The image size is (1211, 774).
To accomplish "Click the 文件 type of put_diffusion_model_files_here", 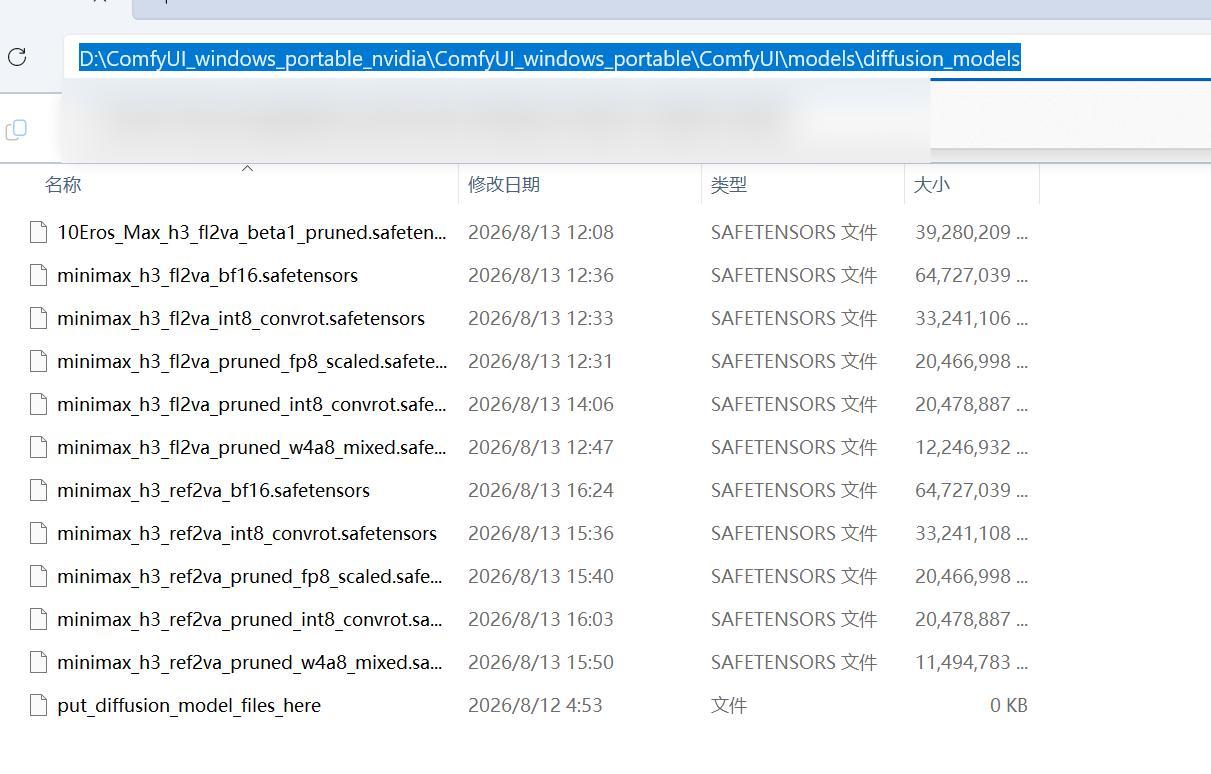I will point(729,705).
